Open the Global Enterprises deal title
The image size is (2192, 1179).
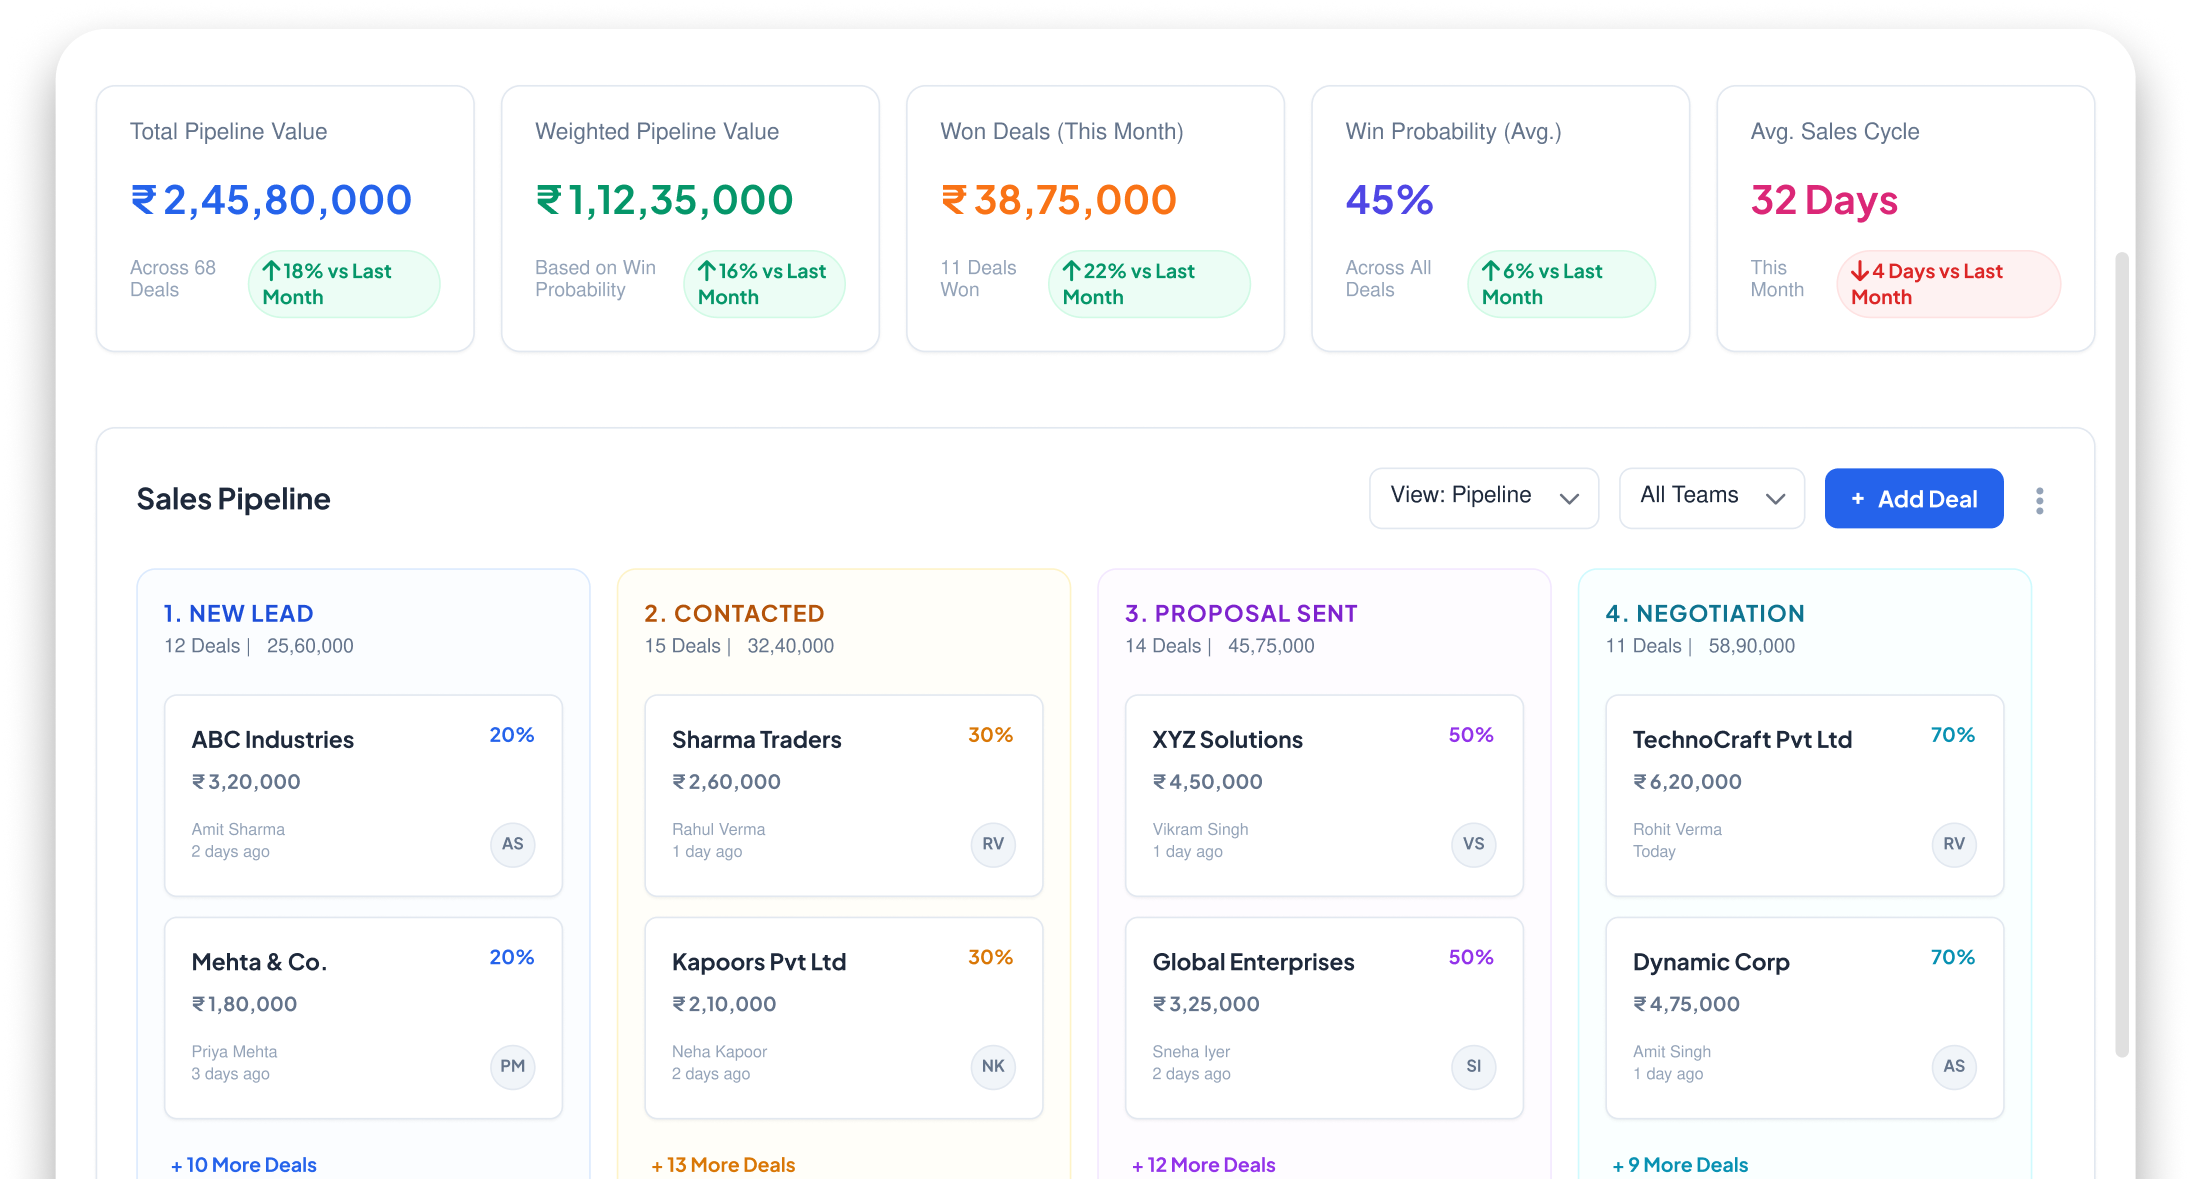coord(1253,962)
